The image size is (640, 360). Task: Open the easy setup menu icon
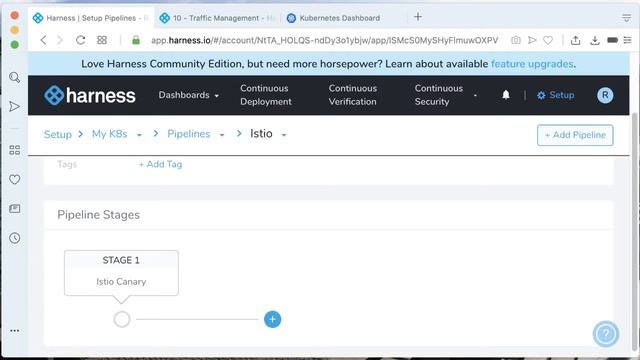pos(627,40)
